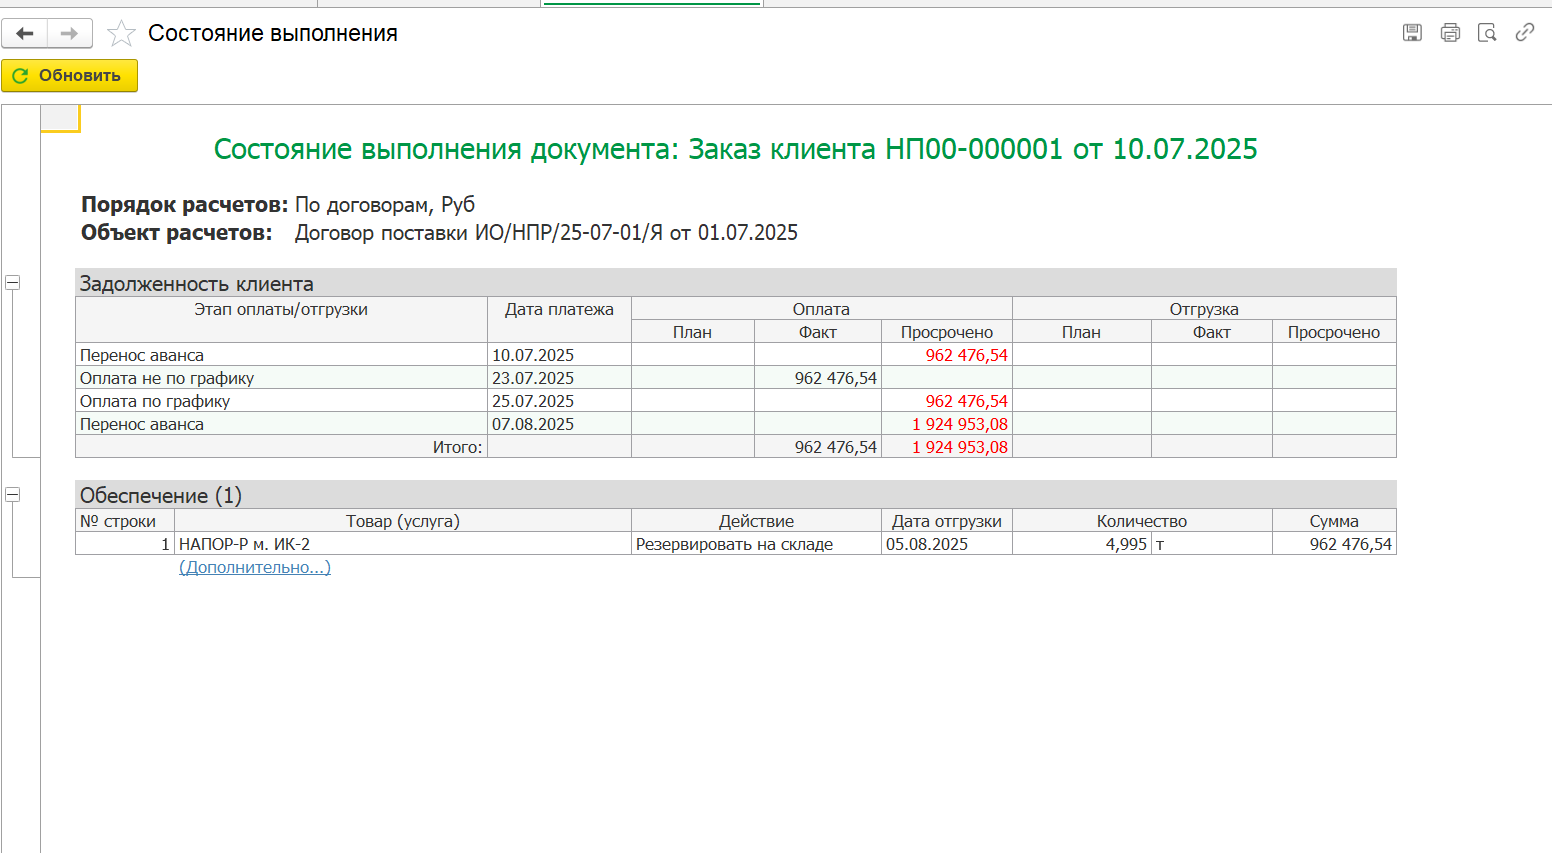1552x853 pixels.
Task: Select overdue total 1 924 953,08 in Итого row
Action: (x=959, y=447)
